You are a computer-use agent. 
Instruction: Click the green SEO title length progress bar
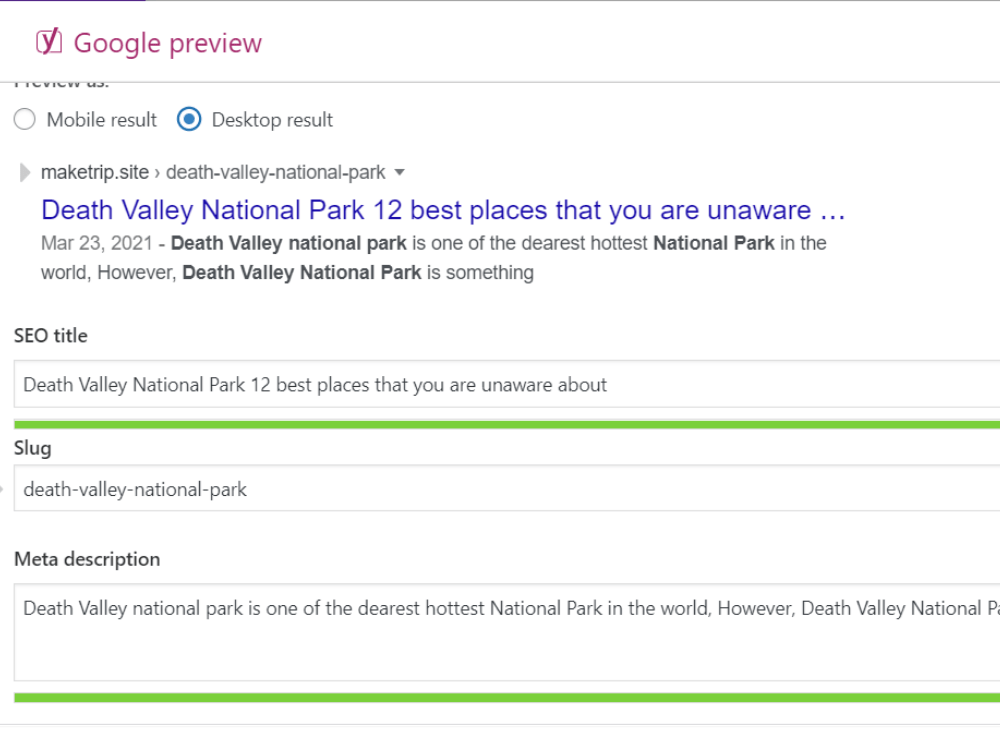507,425
